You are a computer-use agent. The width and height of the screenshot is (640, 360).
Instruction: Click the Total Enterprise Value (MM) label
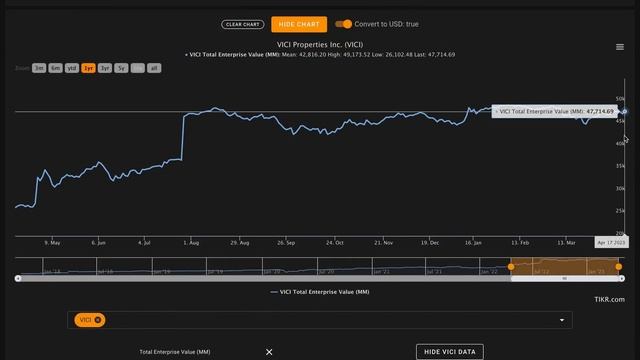(175, 352)
